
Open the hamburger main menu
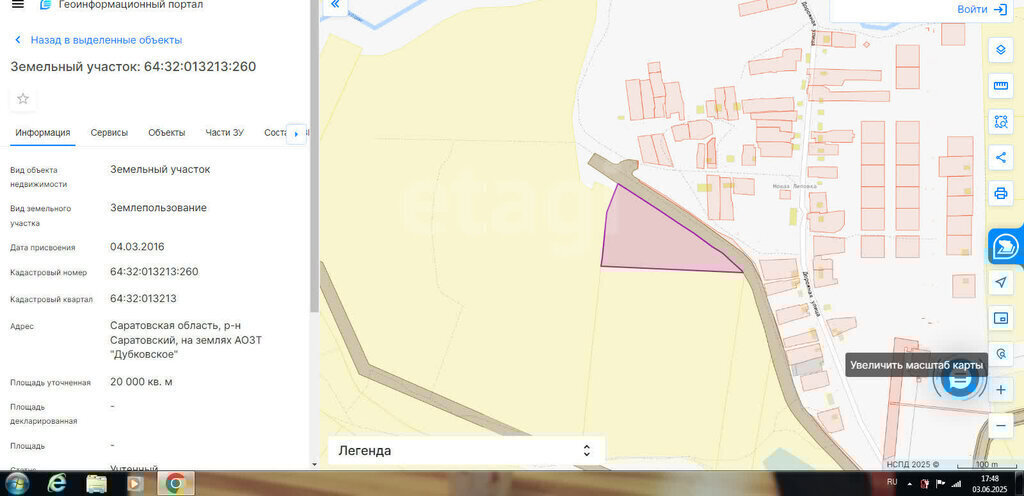pos(18,5)
